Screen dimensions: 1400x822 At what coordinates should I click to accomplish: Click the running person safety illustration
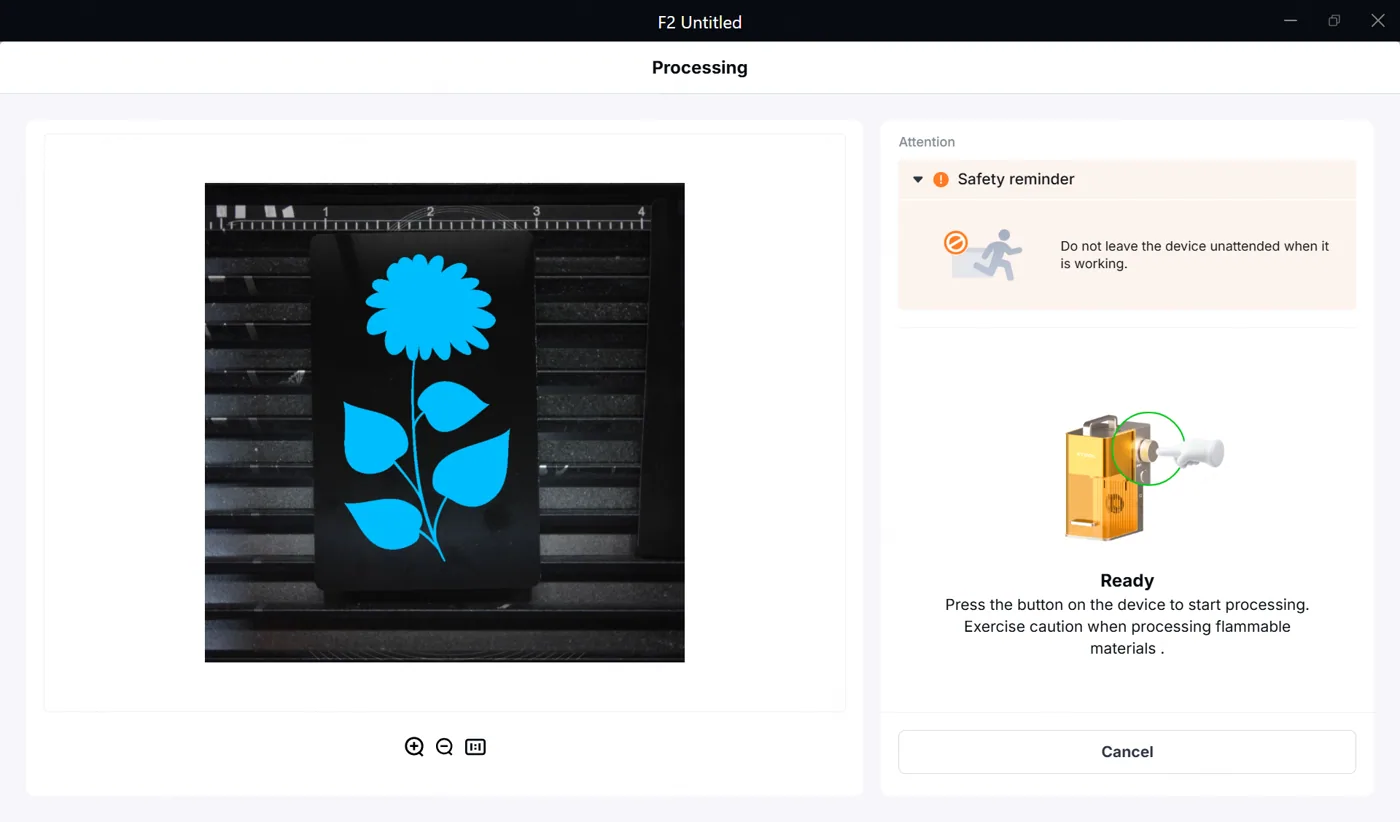[984, 255]
